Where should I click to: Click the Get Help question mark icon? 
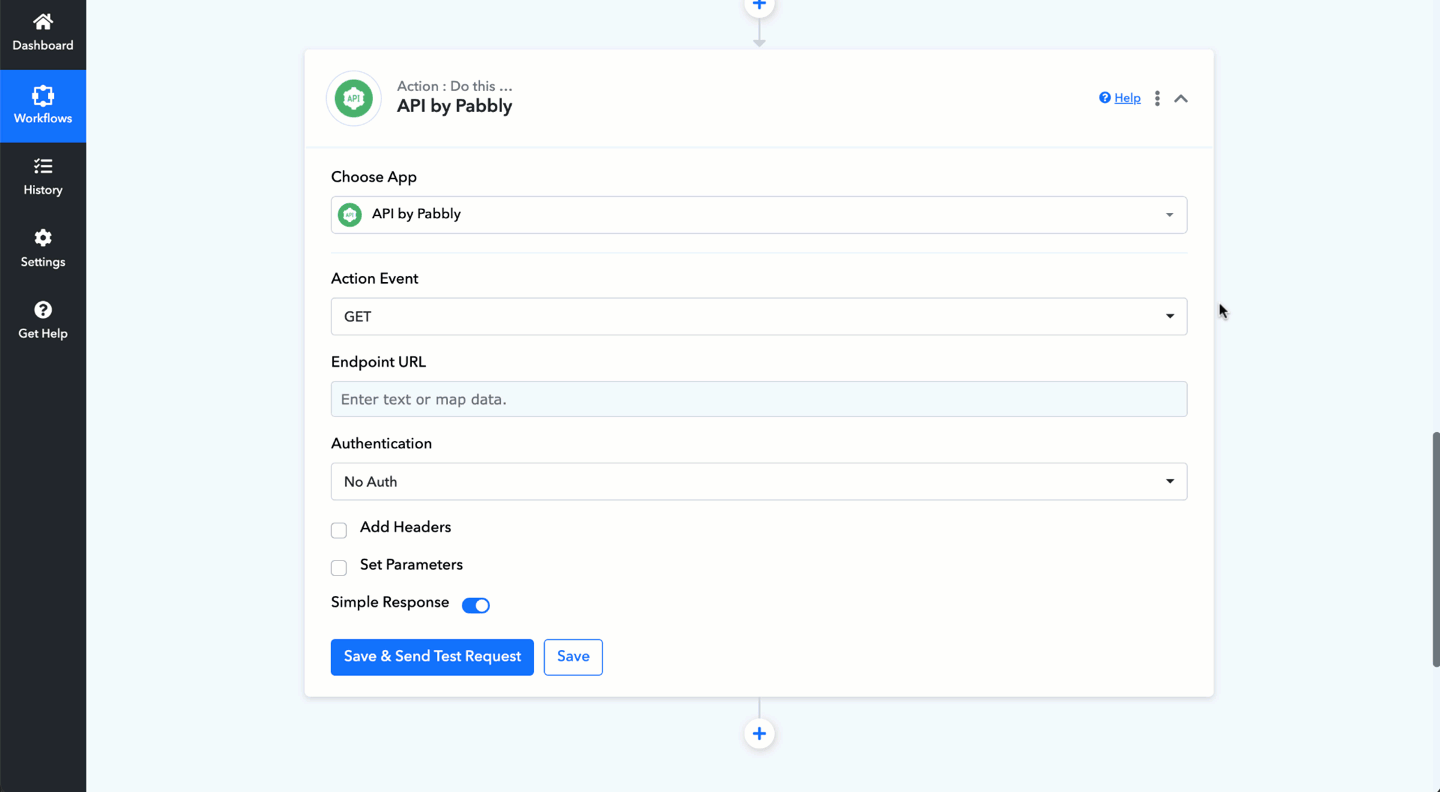point(43,310)
